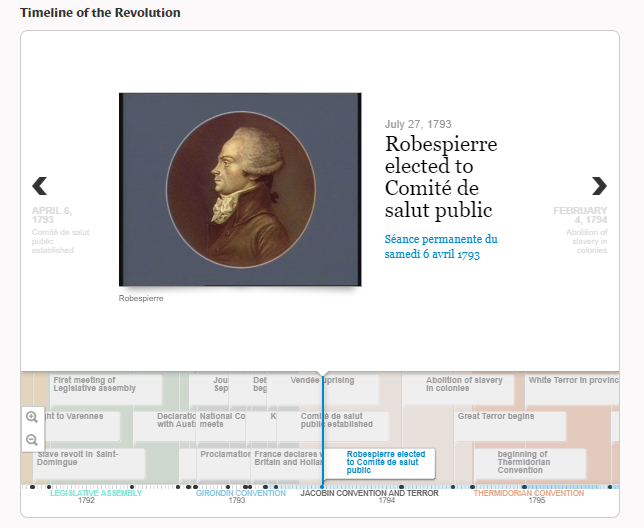Click the 1793 year marker
This screenshot has width=644, height=528.
click(237, 500)
